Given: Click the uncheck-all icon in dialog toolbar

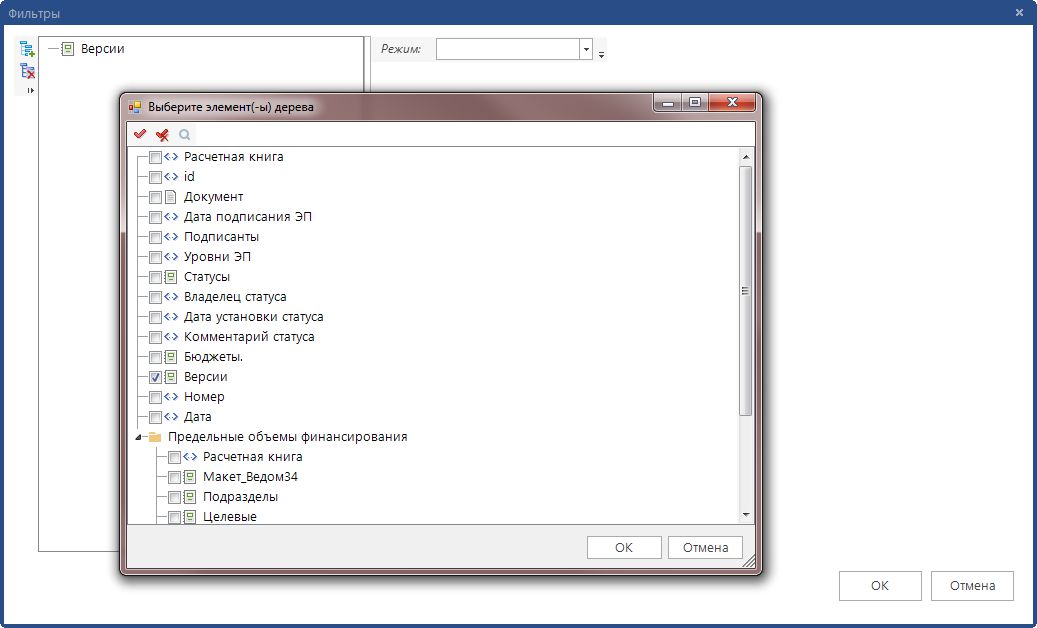Looking at the screenshot, I should [x=162, y=134].
